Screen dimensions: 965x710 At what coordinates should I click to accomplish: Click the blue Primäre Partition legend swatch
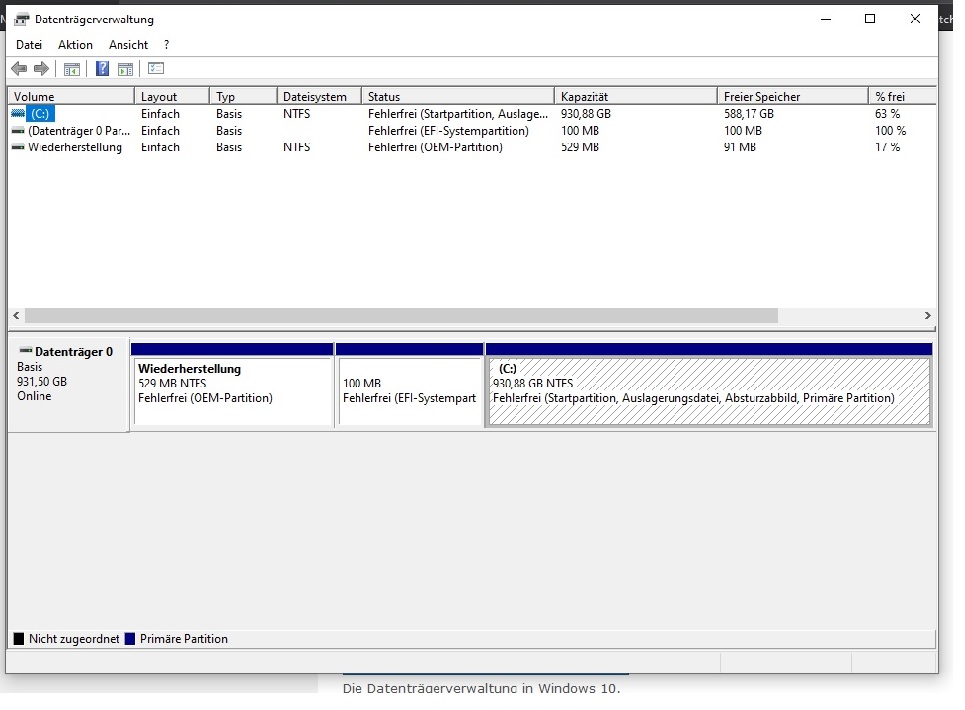click(130, 639)
